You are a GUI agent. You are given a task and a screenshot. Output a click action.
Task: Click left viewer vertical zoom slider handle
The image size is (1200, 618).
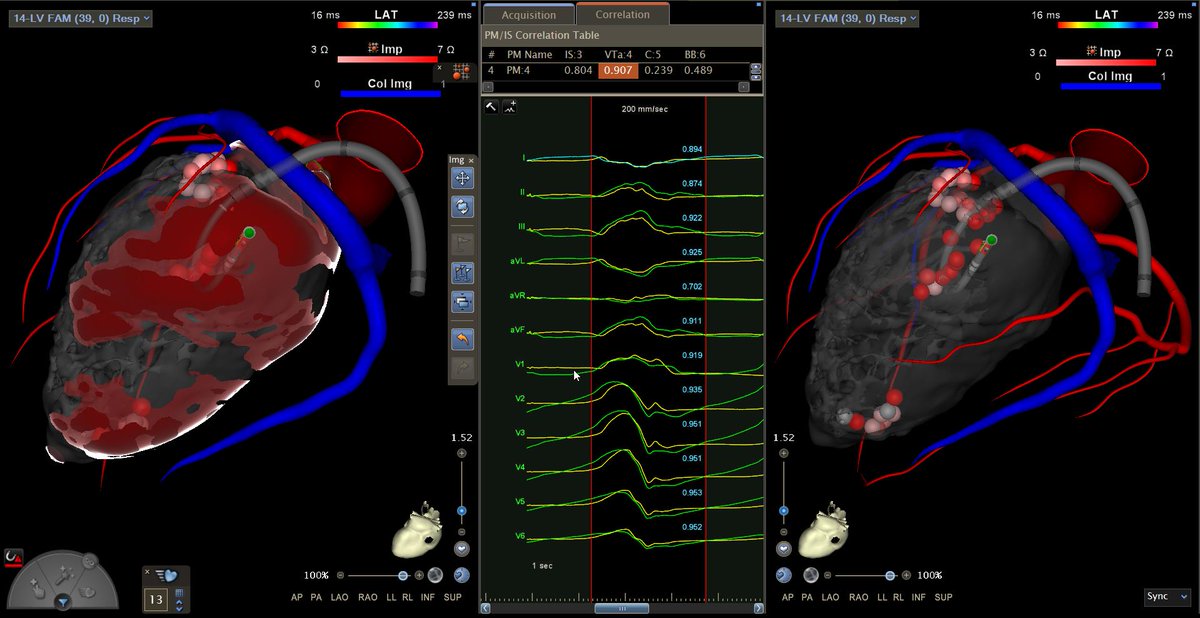[x=462, y=511]
